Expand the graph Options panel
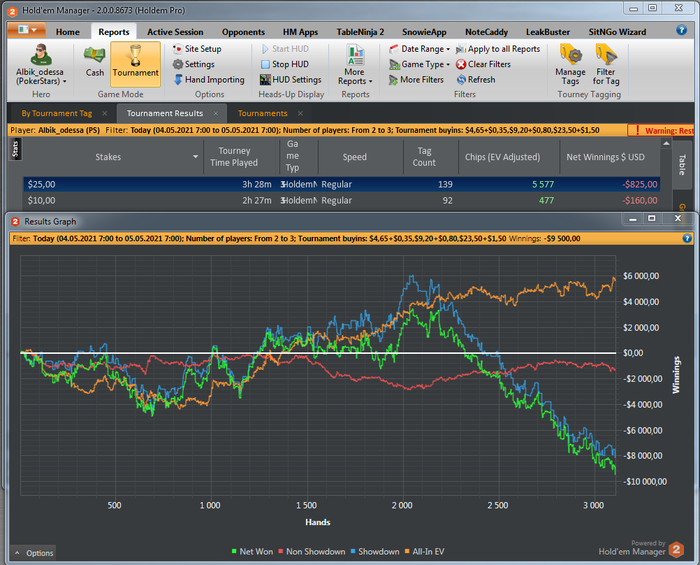The height and width of the screenshot is (565, 700). click(33, 553)
